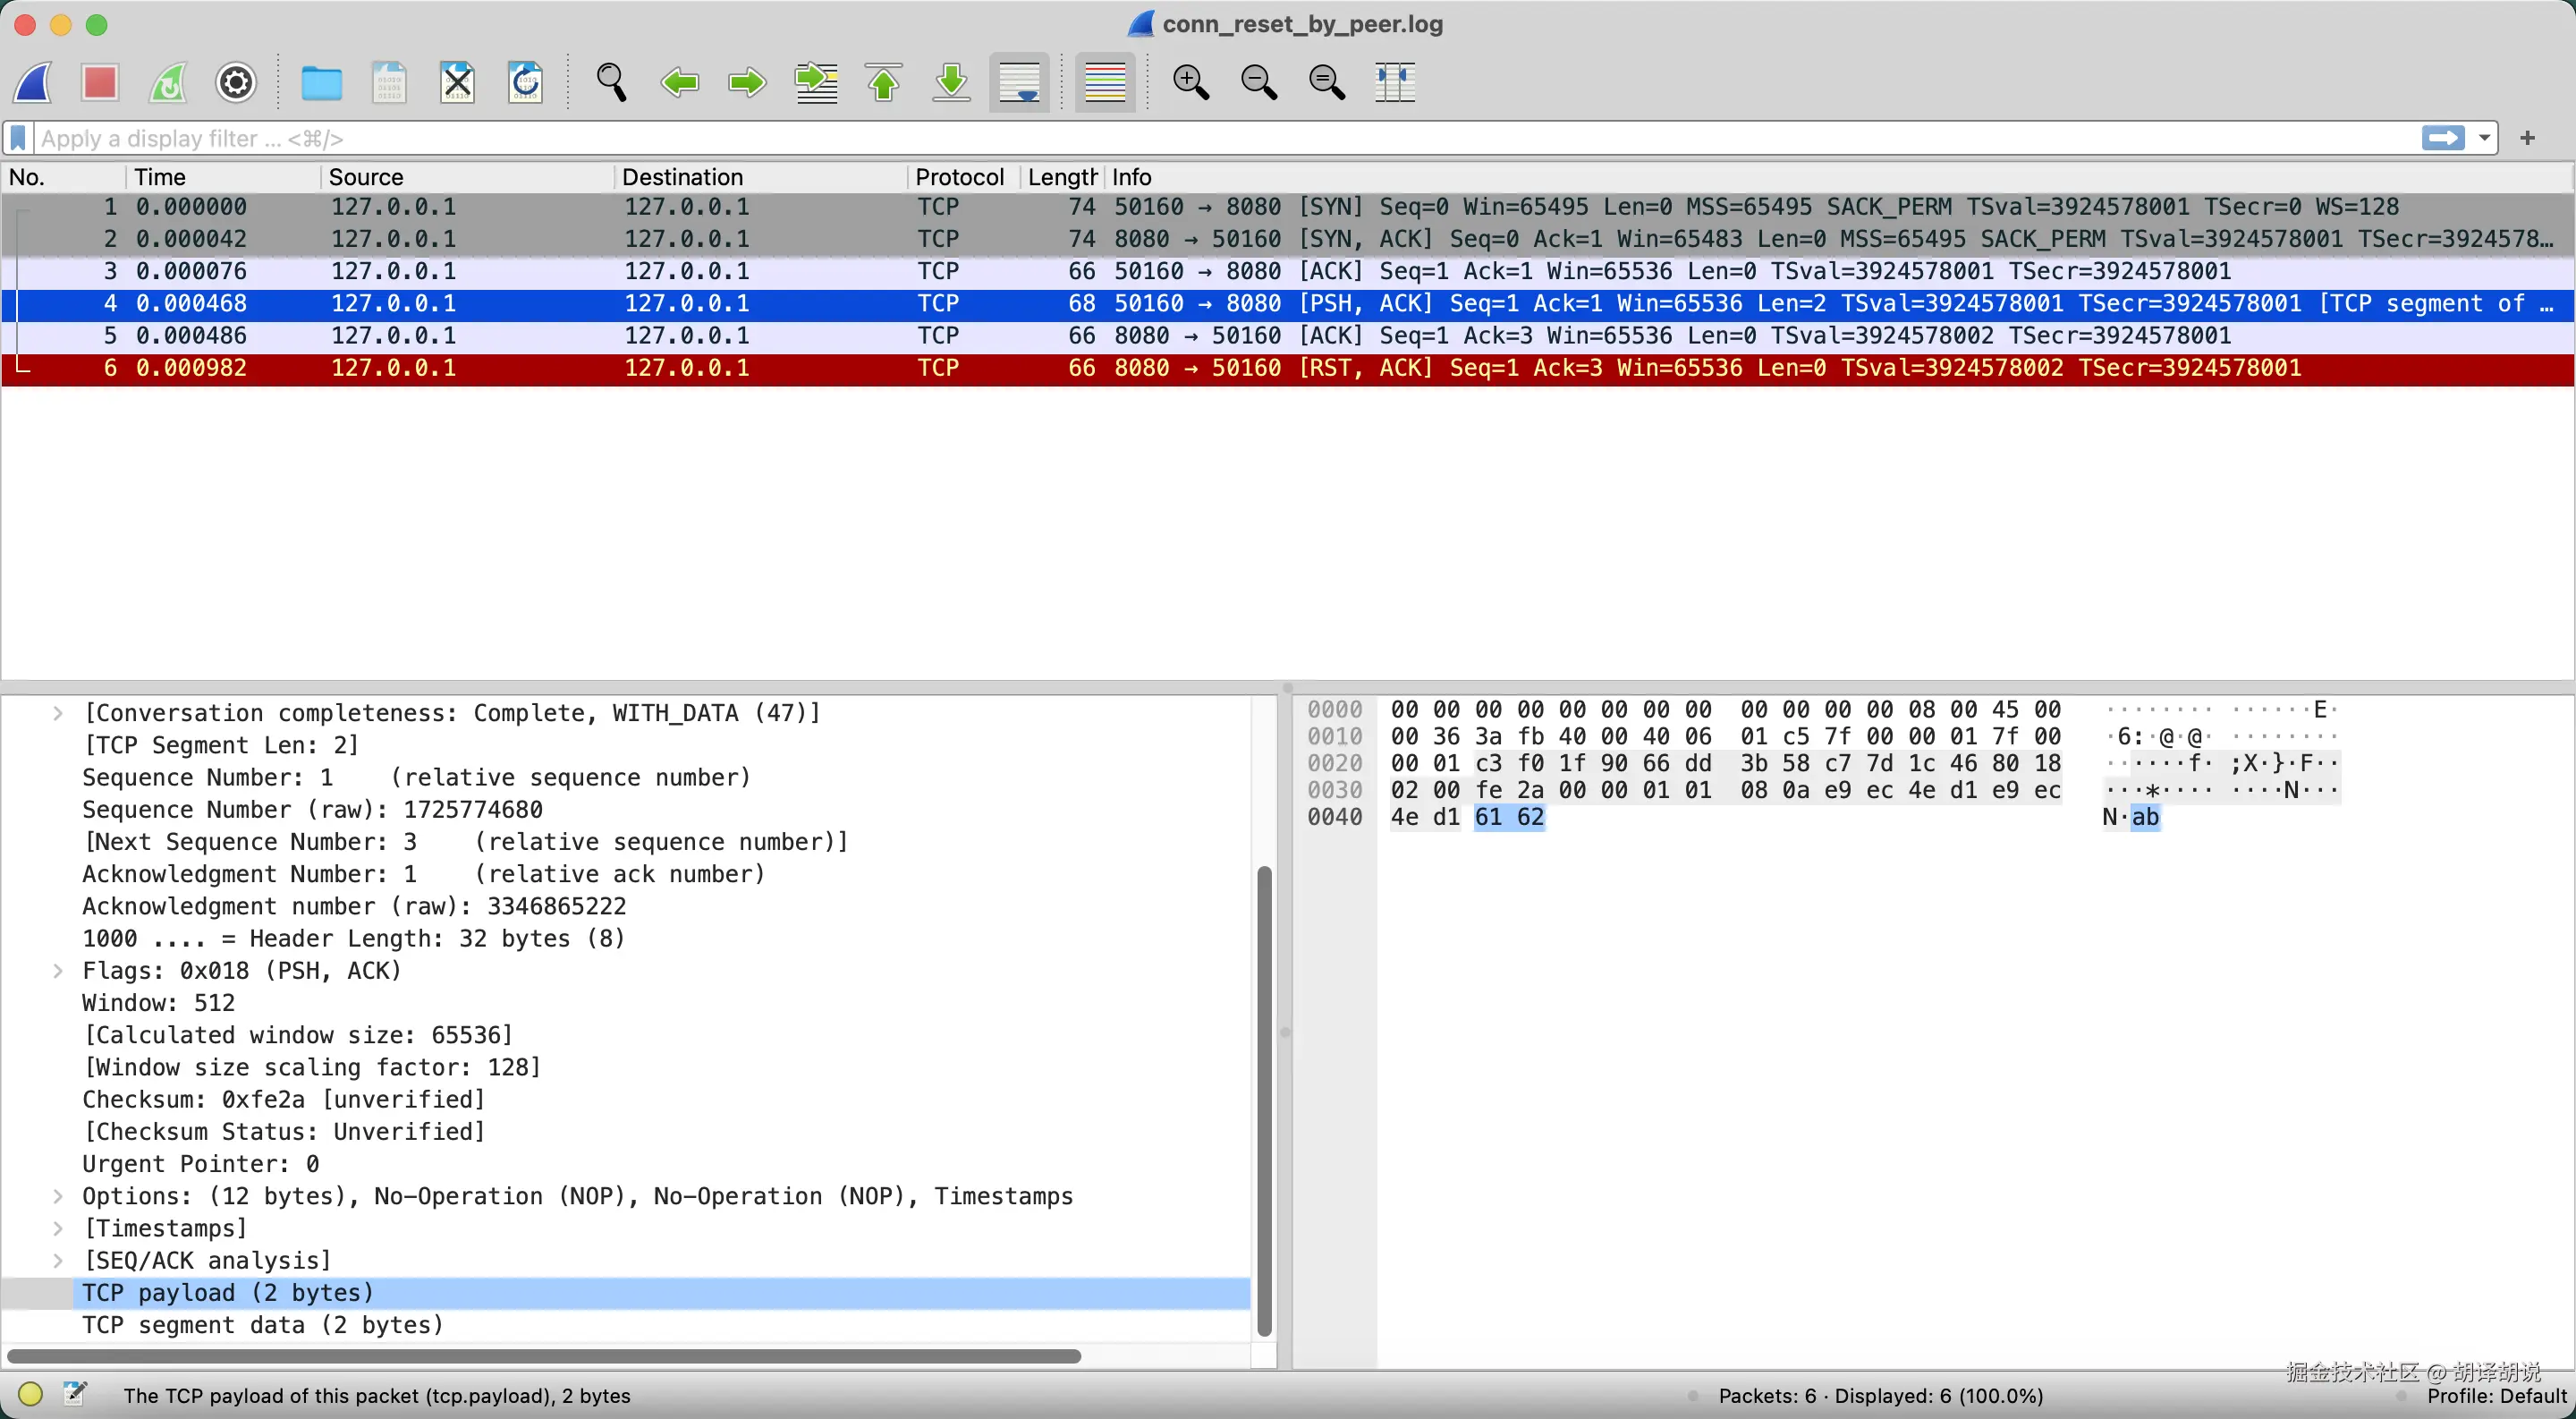Restart the current capture
The width and height of the screenshot is (2576, 1419).
pos(167,82)
